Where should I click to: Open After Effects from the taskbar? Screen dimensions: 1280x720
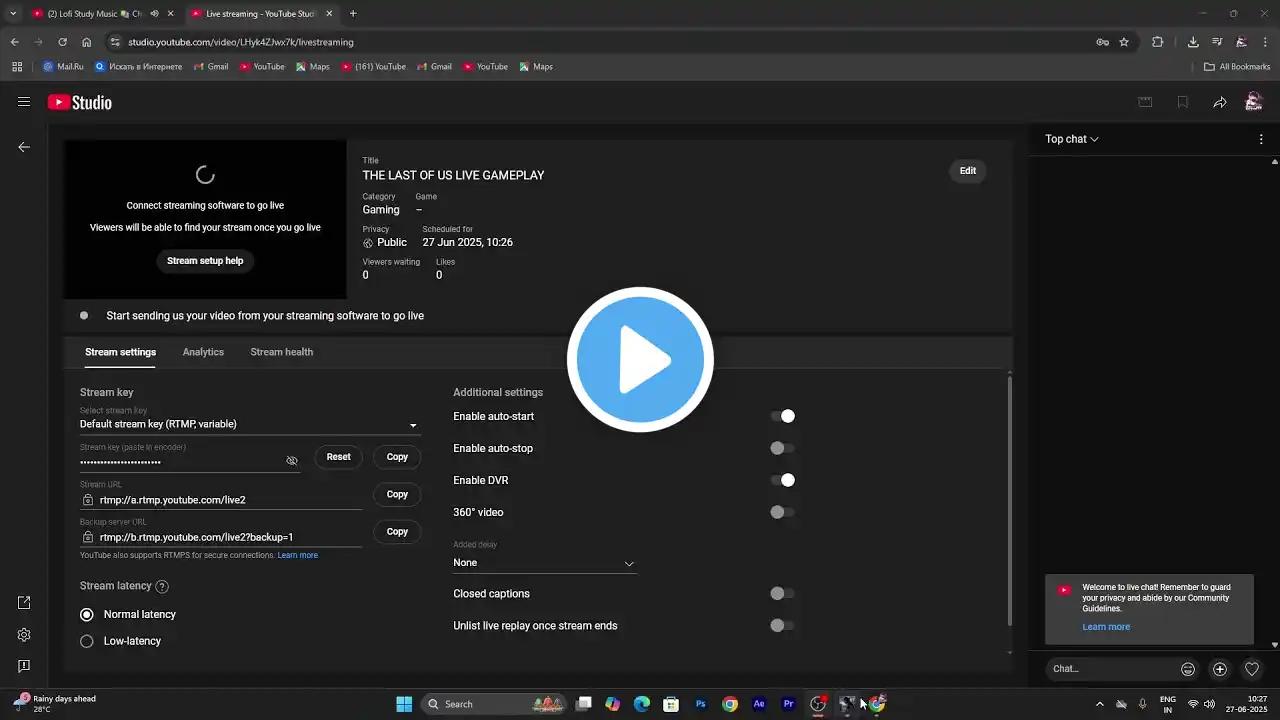pyautogui.click(x=759, y=704)
